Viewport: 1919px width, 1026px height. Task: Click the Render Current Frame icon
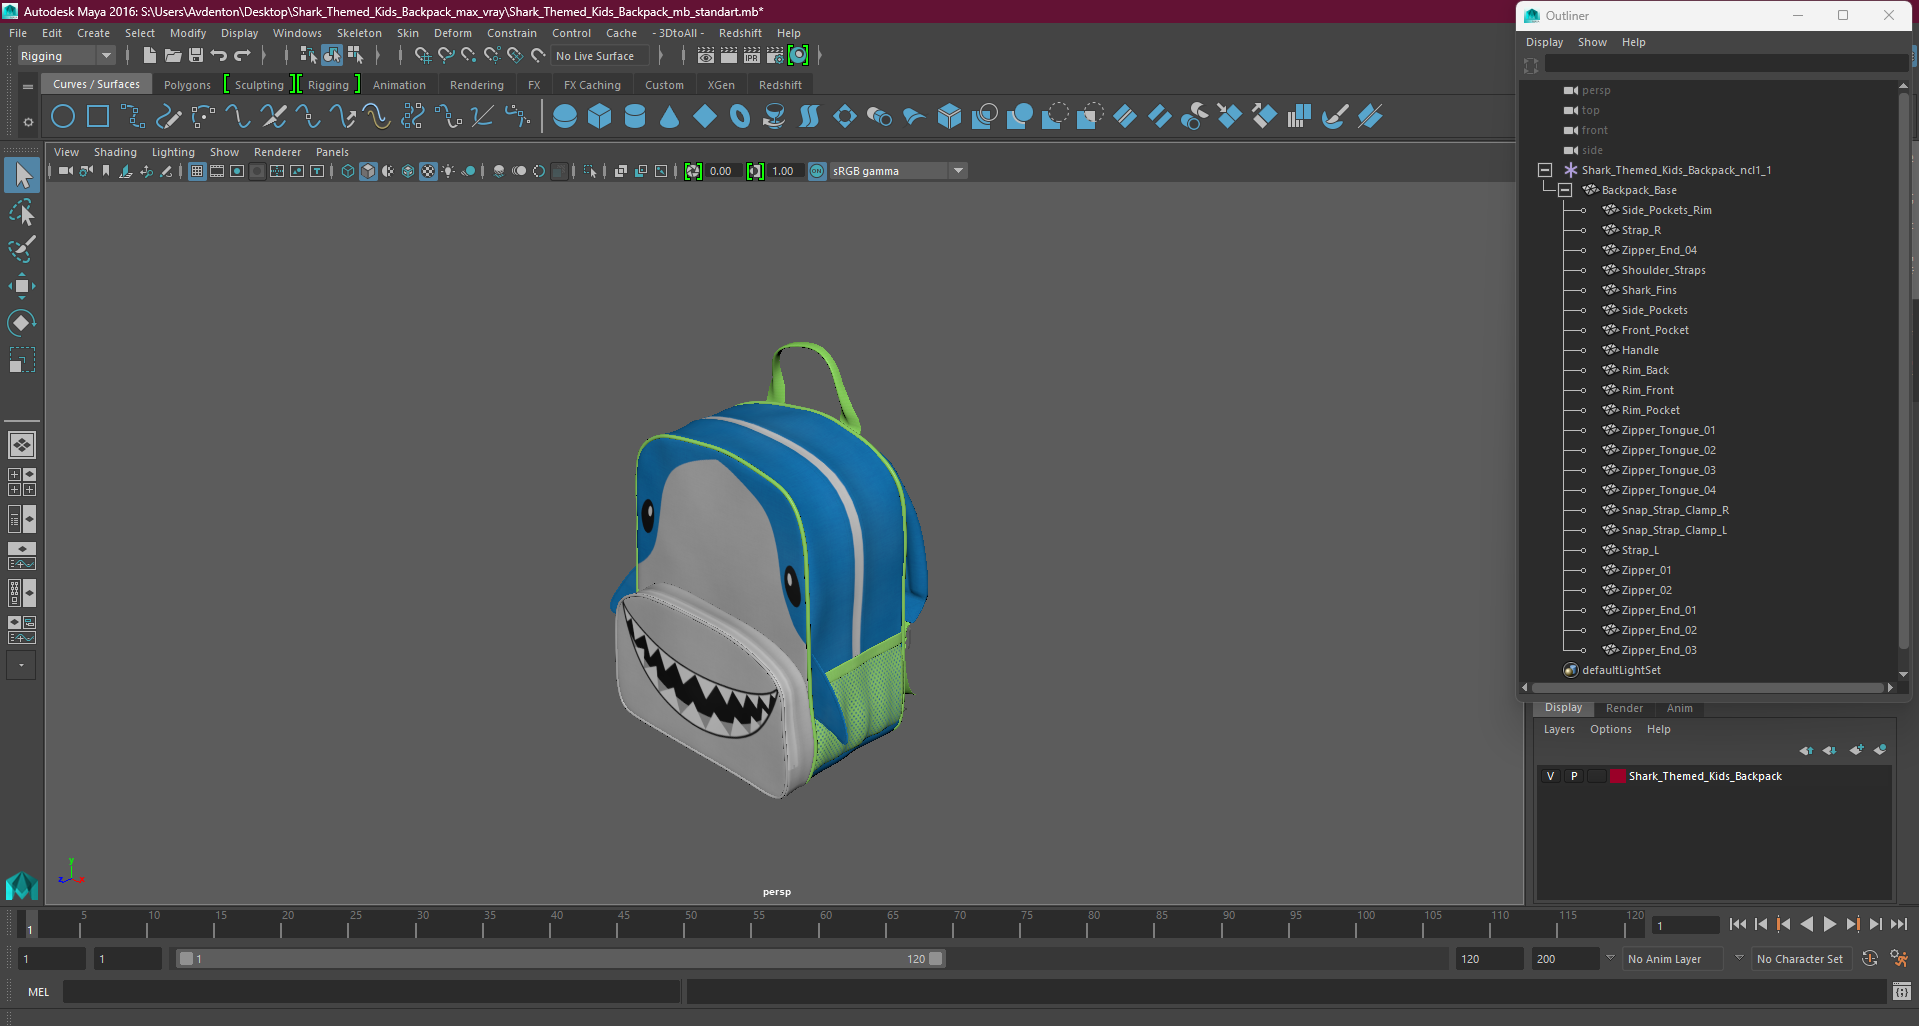[x=729, y=56]
